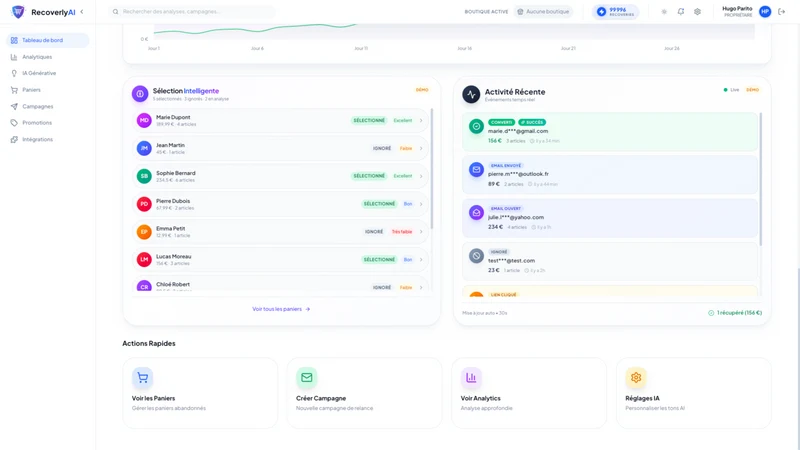Open Promotions in the sidebar

[x=47, y=123]
